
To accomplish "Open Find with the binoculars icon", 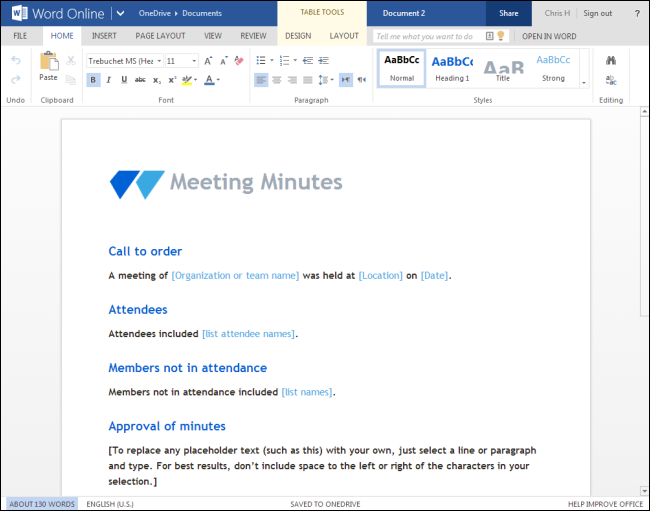I will click(x=610, y=61).
